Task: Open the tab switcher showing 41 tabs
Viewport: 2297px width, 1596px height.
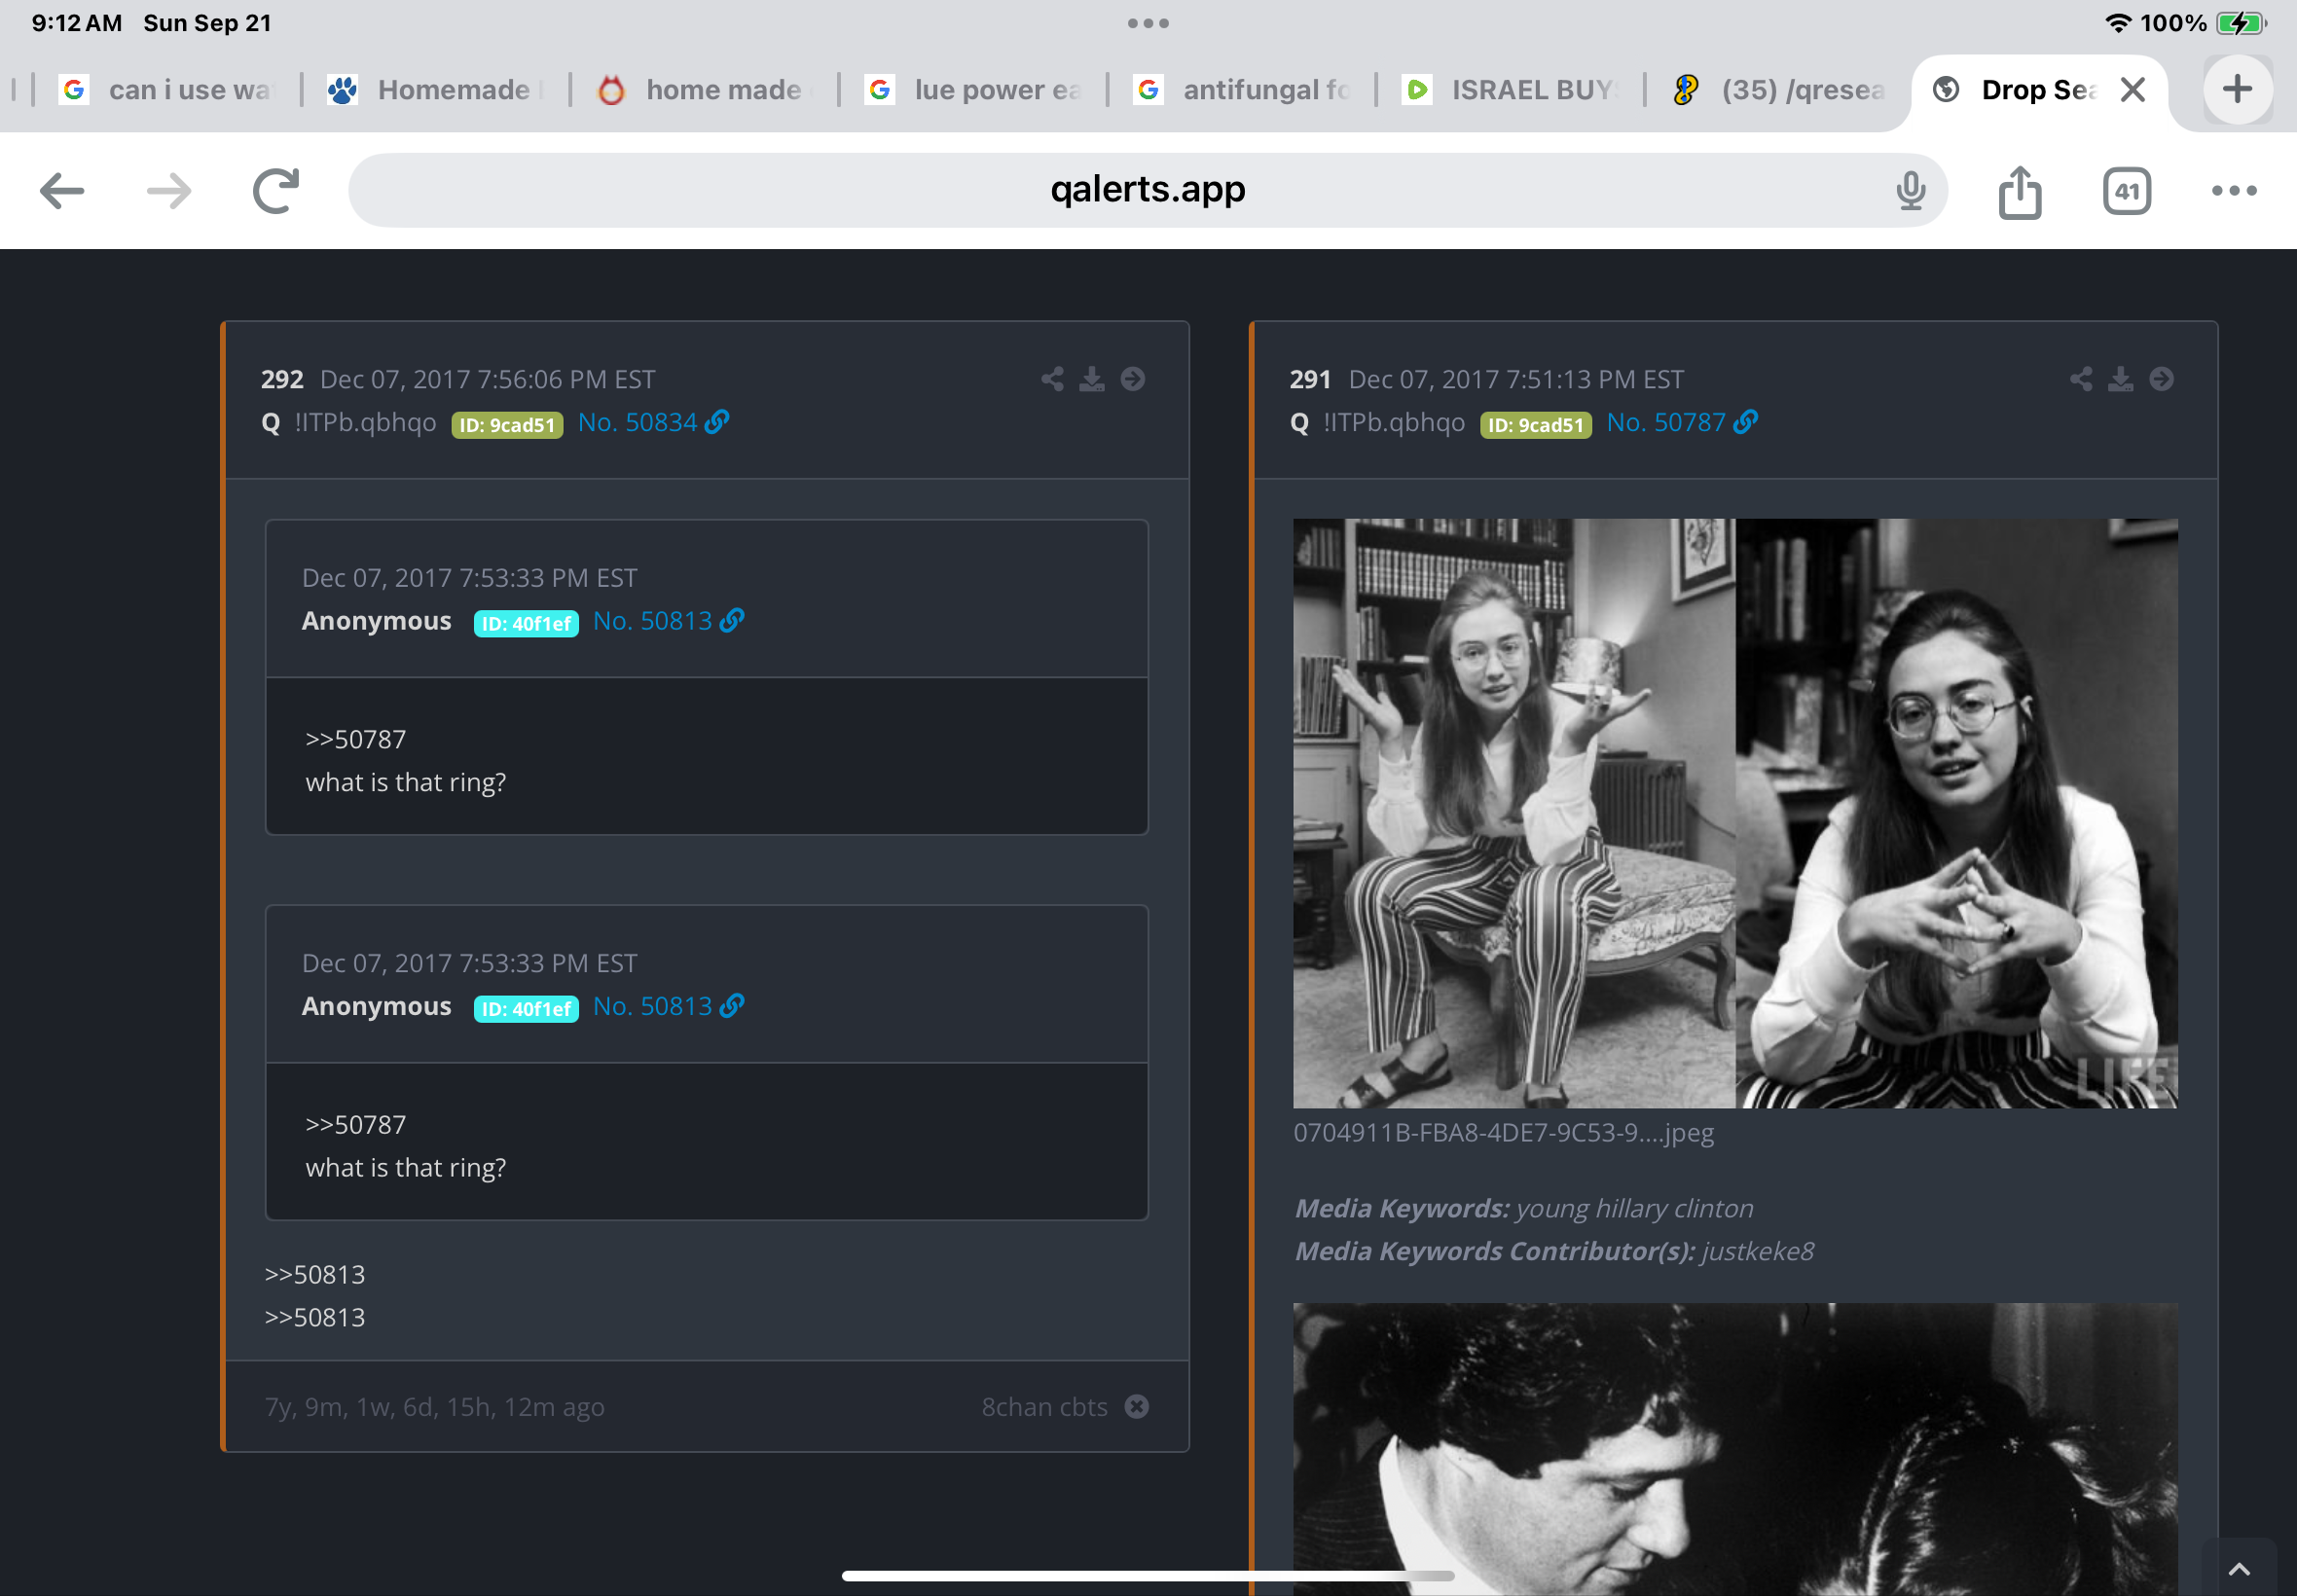Action: click(2126, 190)
